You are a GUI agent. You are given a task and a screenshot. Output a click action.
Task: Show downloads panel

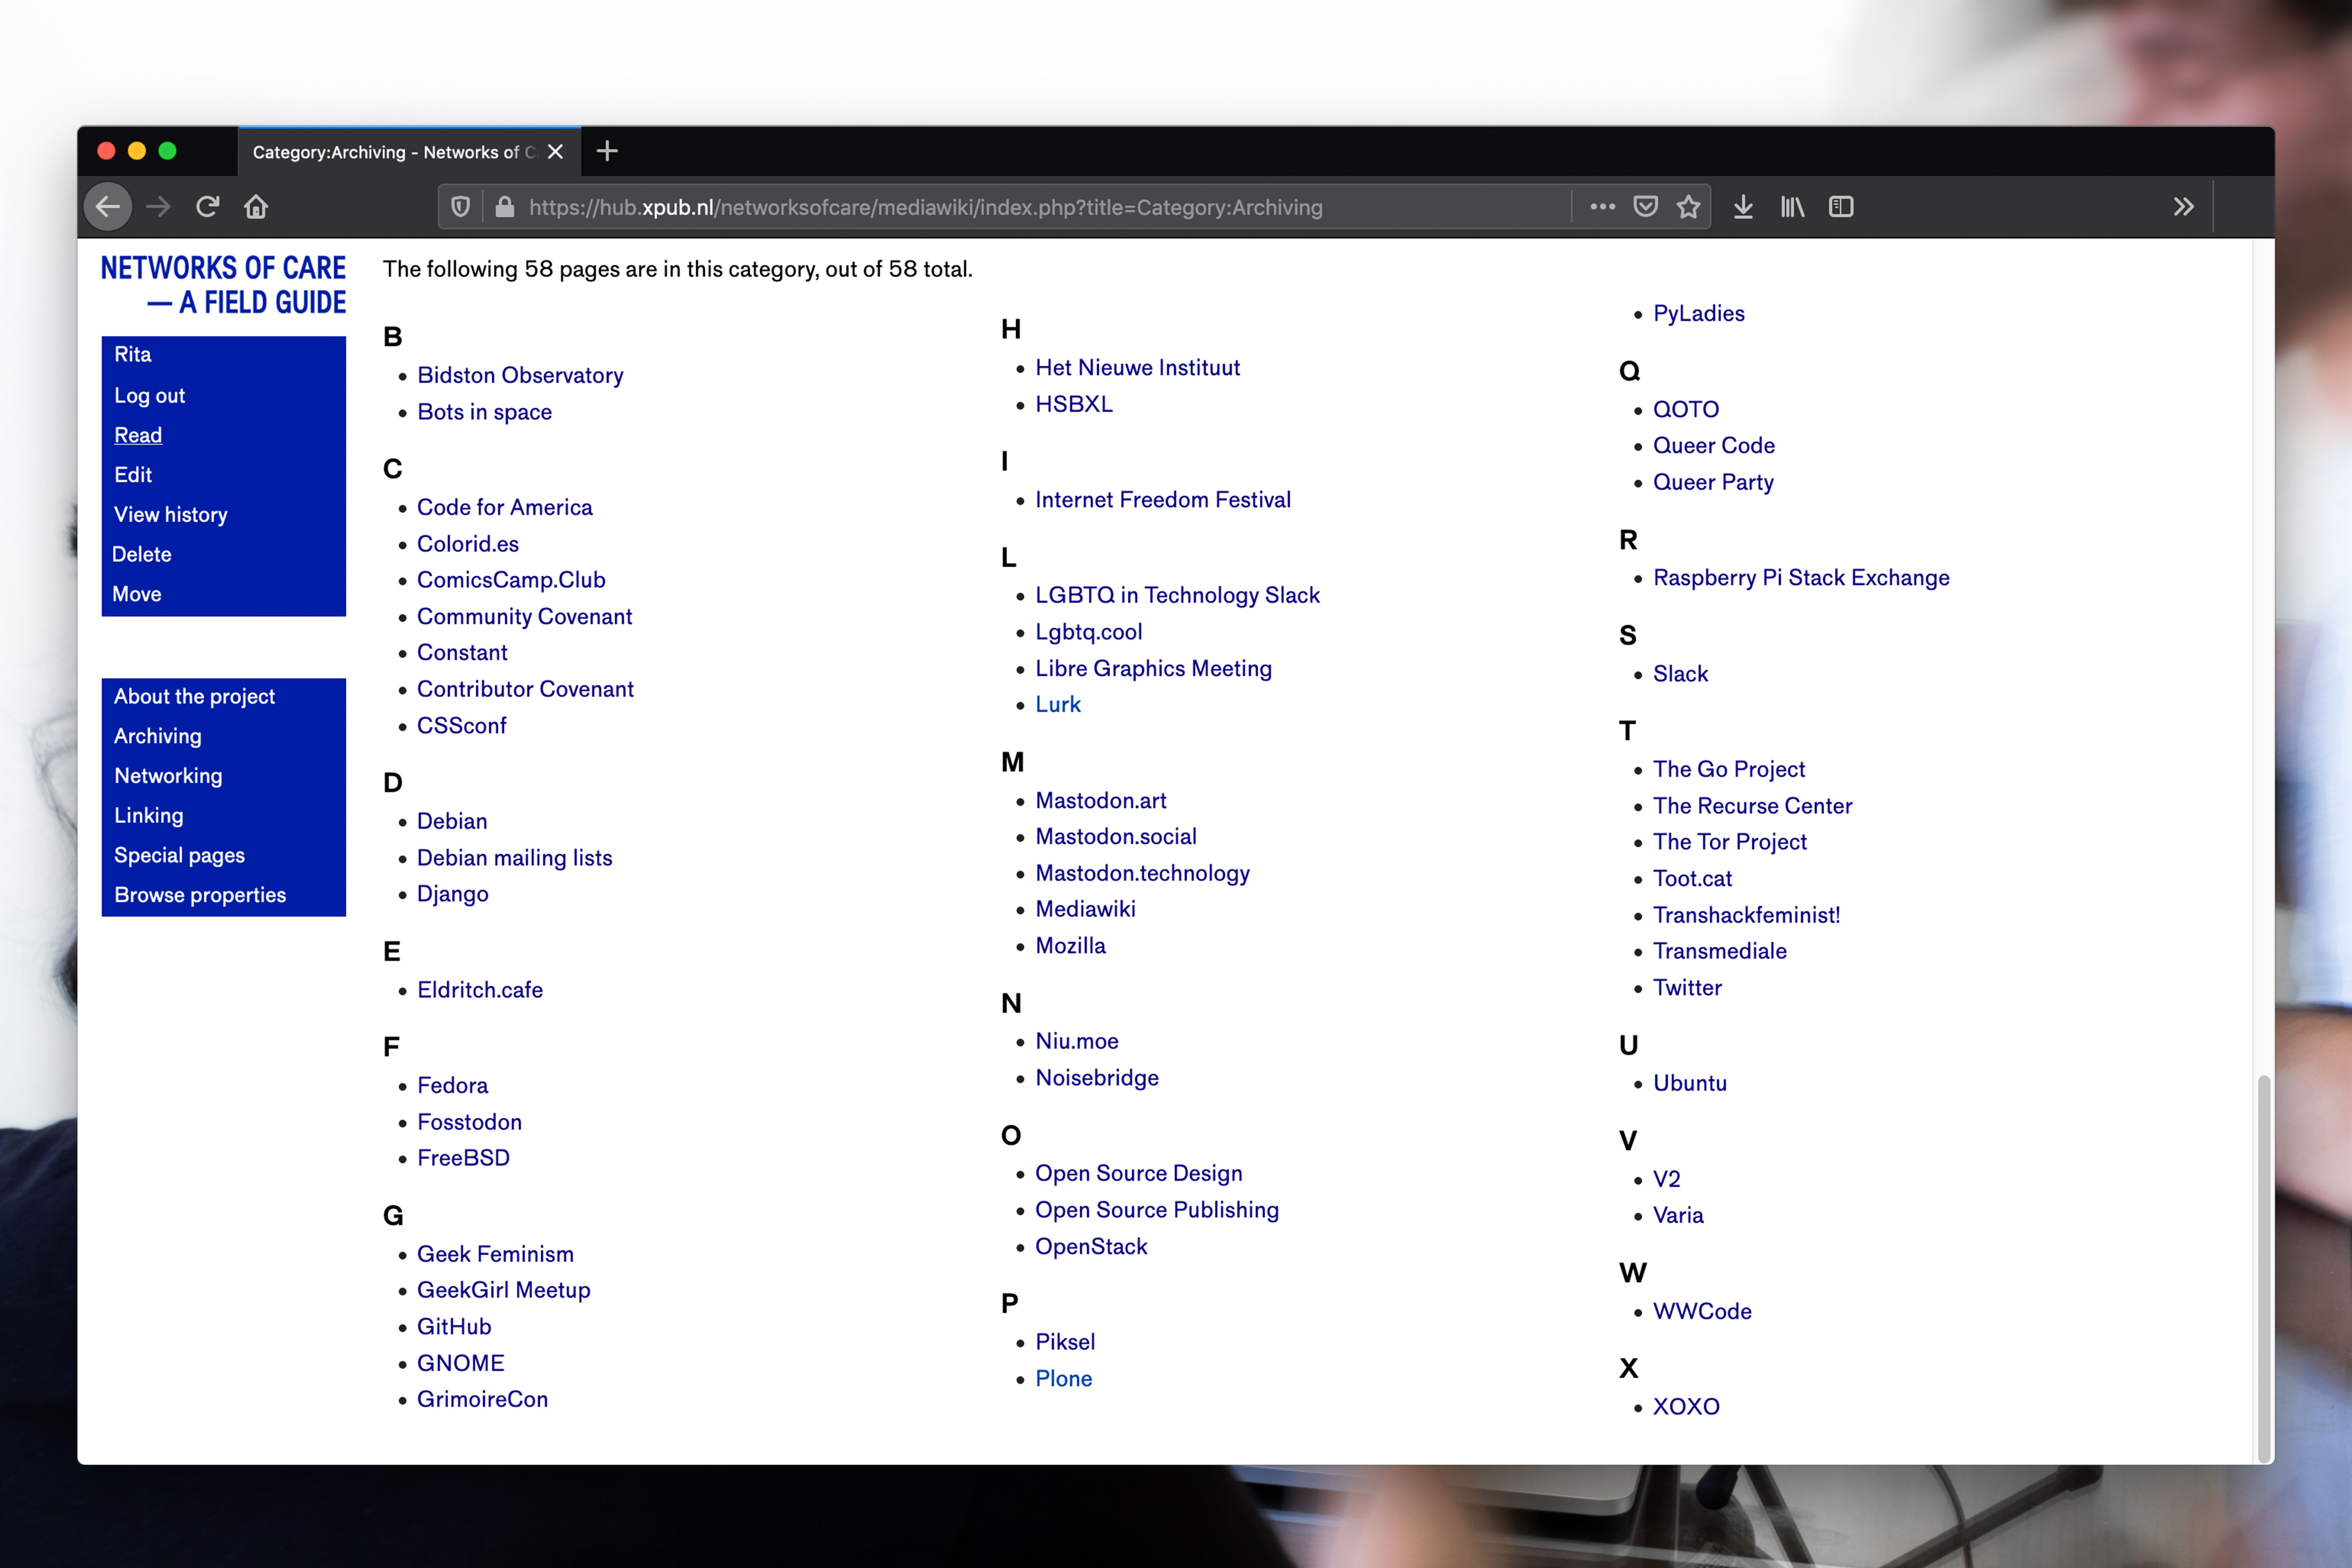(1743, 207)
